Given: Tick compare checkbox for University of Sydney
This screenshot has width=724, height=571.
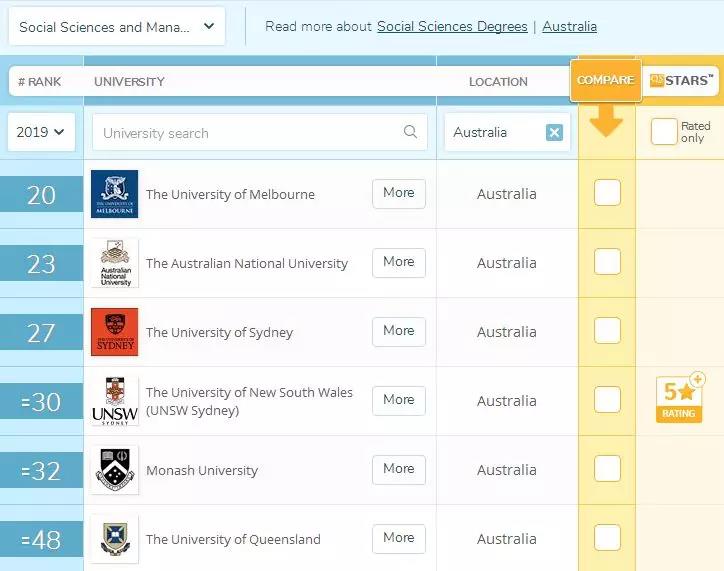Looking at the screenshot, I should (x=607, y=330).
